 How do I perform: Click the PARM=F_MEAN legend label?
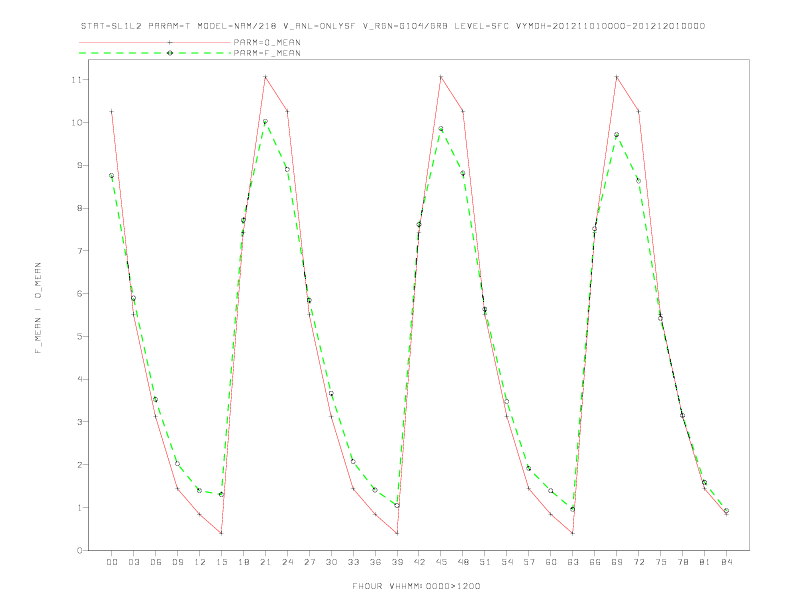tap(267, 53)
